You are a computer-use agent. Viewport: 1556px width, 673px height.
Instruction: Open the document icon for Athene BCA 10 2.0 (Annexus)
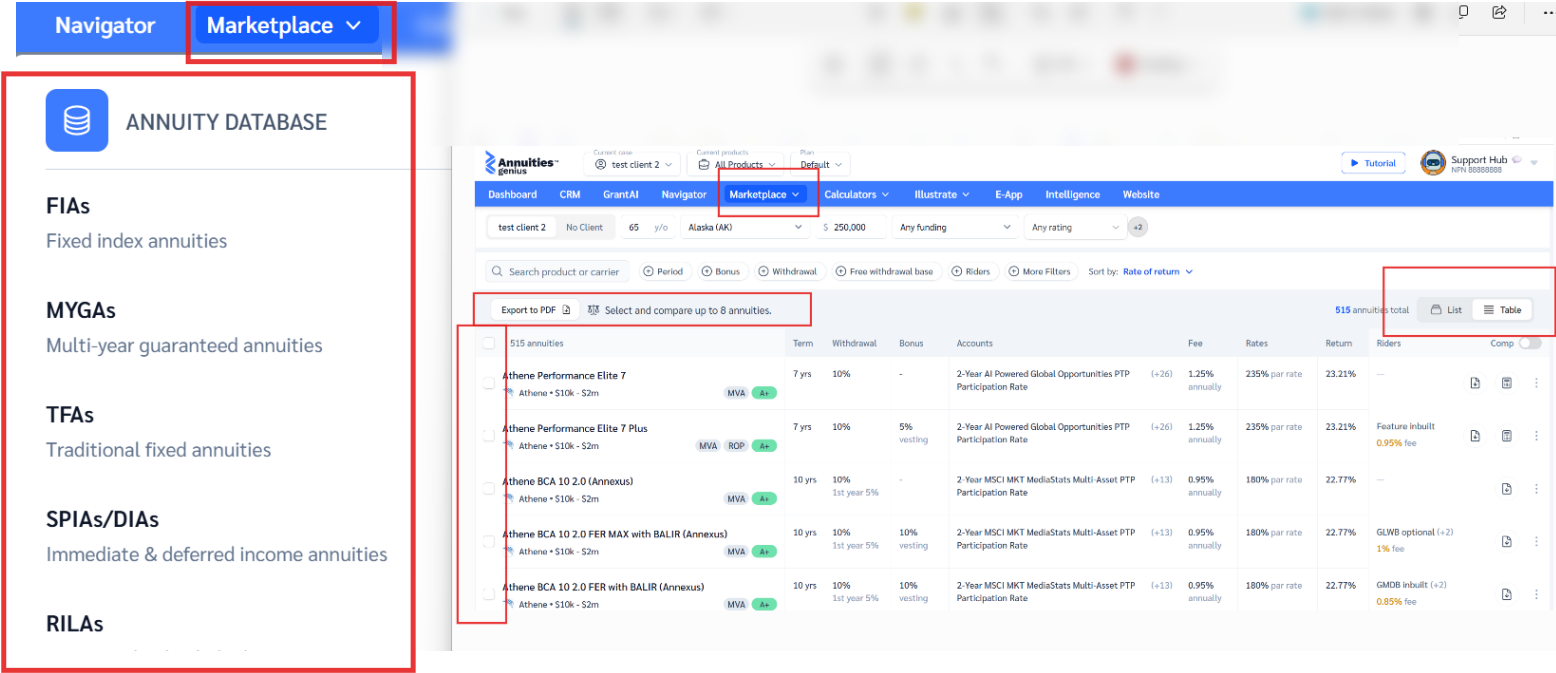coord(1506,488)
